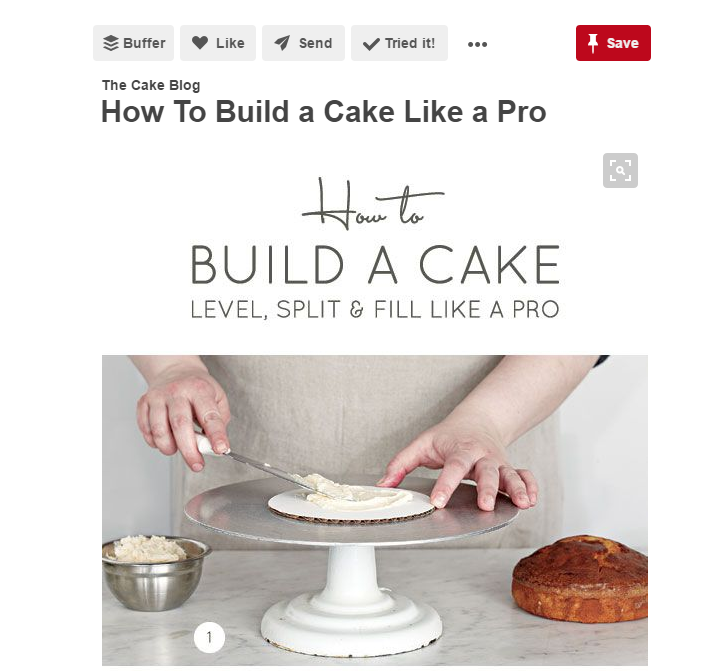The width and height of the screenshot is (722, 671).
Task: Click the BUILD A CAKE headline graphic
Action: coord(375,265)
